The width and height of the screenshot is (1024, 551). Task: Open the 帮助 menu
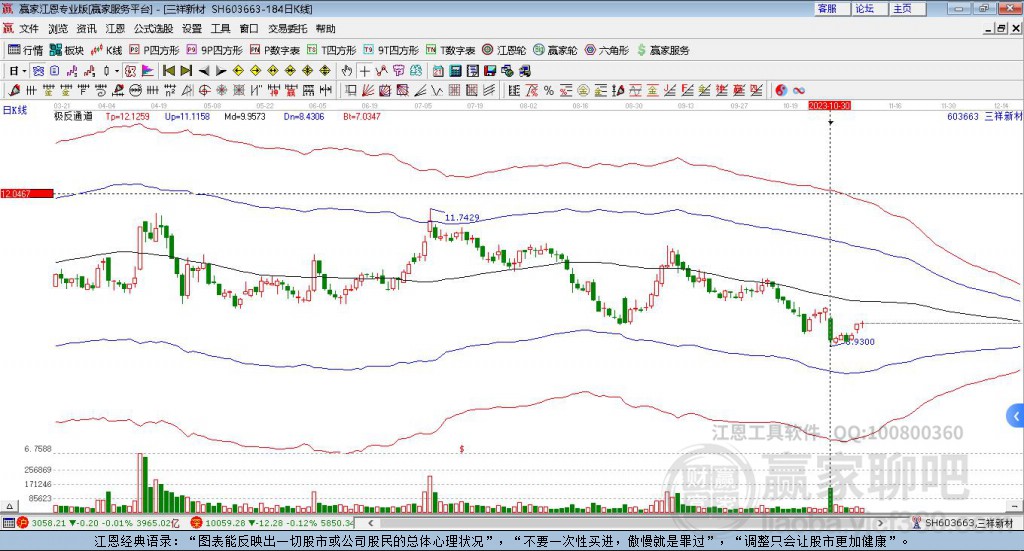(x=325, y=29)
